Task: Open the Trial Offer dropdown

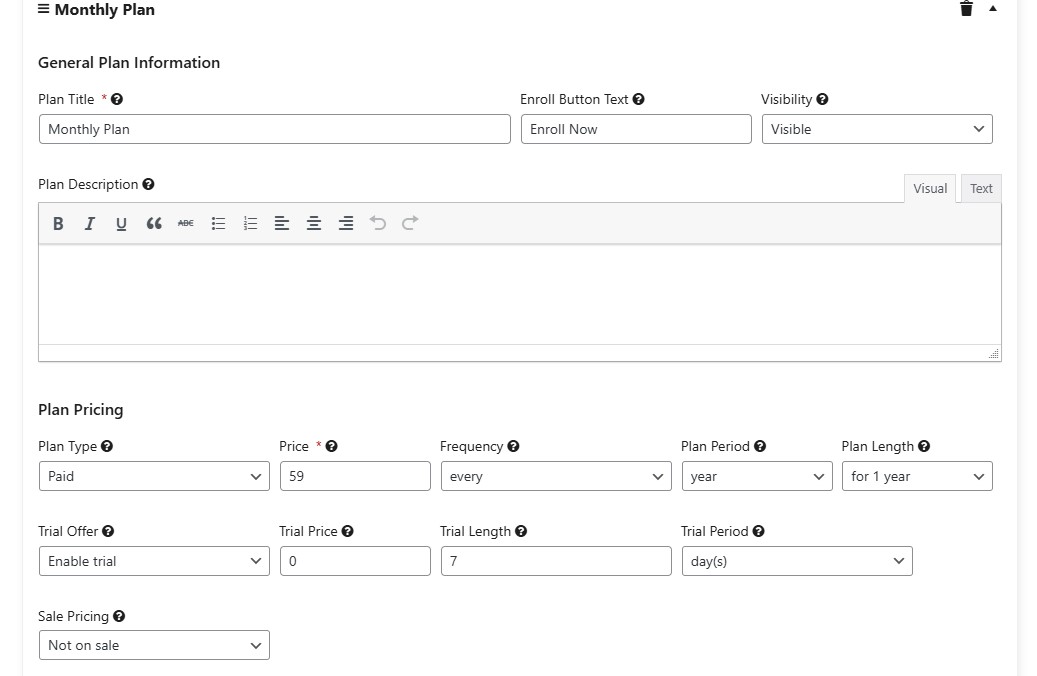Action: [154, 561]
